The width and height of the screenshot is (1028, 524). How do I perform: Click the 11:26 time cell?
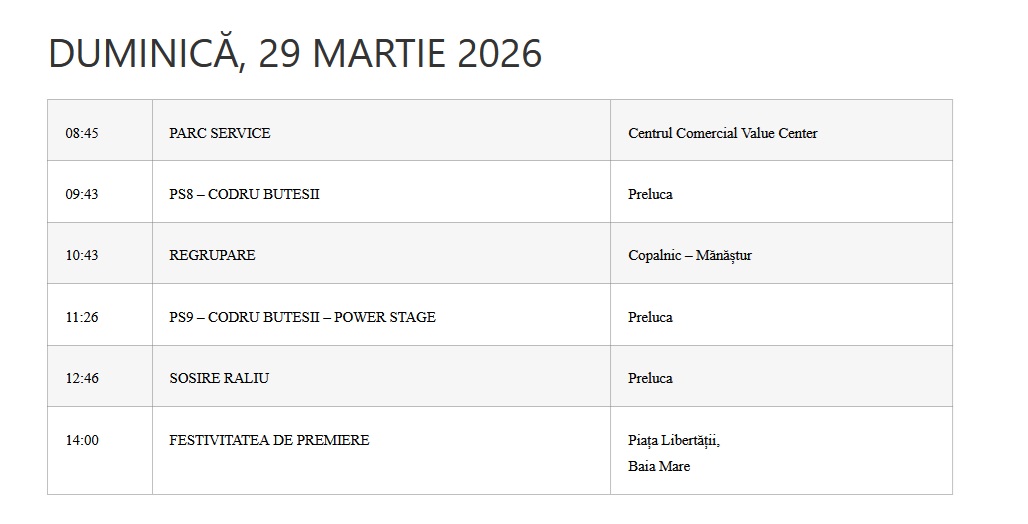tap(82, 317)
